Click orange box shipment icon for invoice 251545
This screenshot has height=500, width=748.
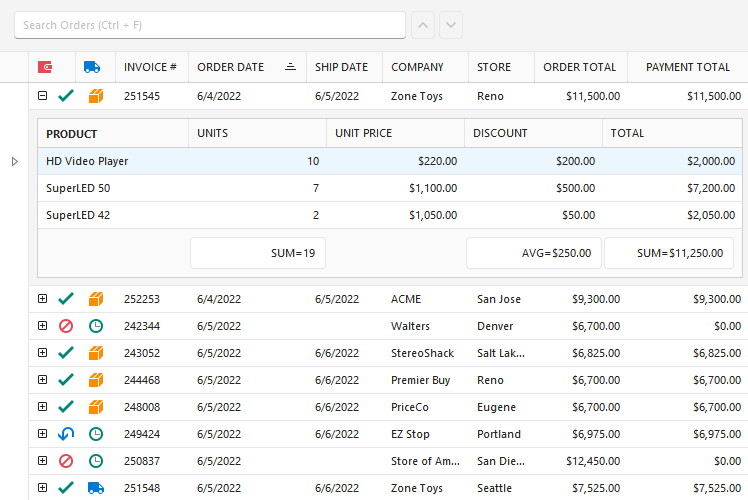[x=96, y=96]
